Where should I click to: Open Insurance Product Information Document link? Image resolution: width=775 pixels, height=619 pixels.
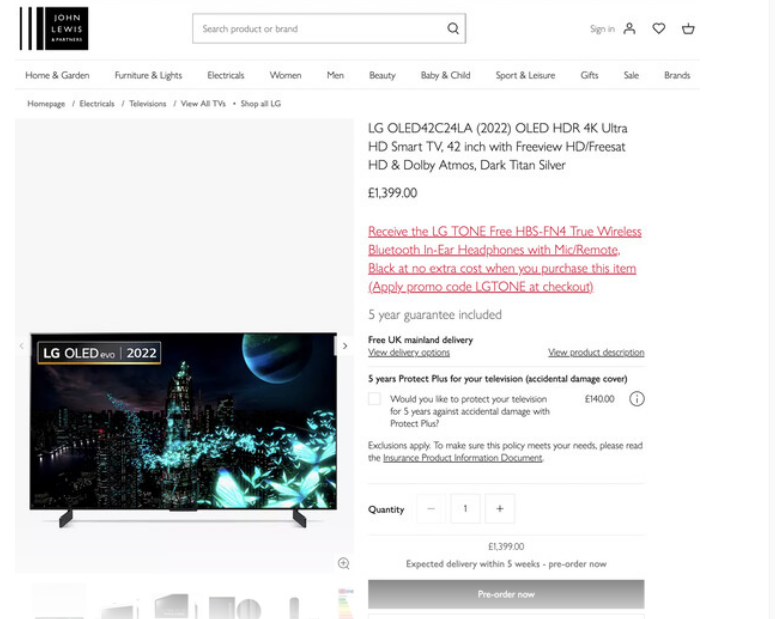point(463,458)
